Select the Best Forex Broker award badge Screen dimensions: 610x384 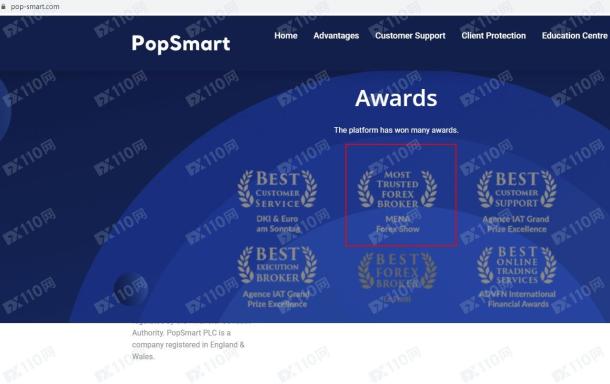point(397,270)
